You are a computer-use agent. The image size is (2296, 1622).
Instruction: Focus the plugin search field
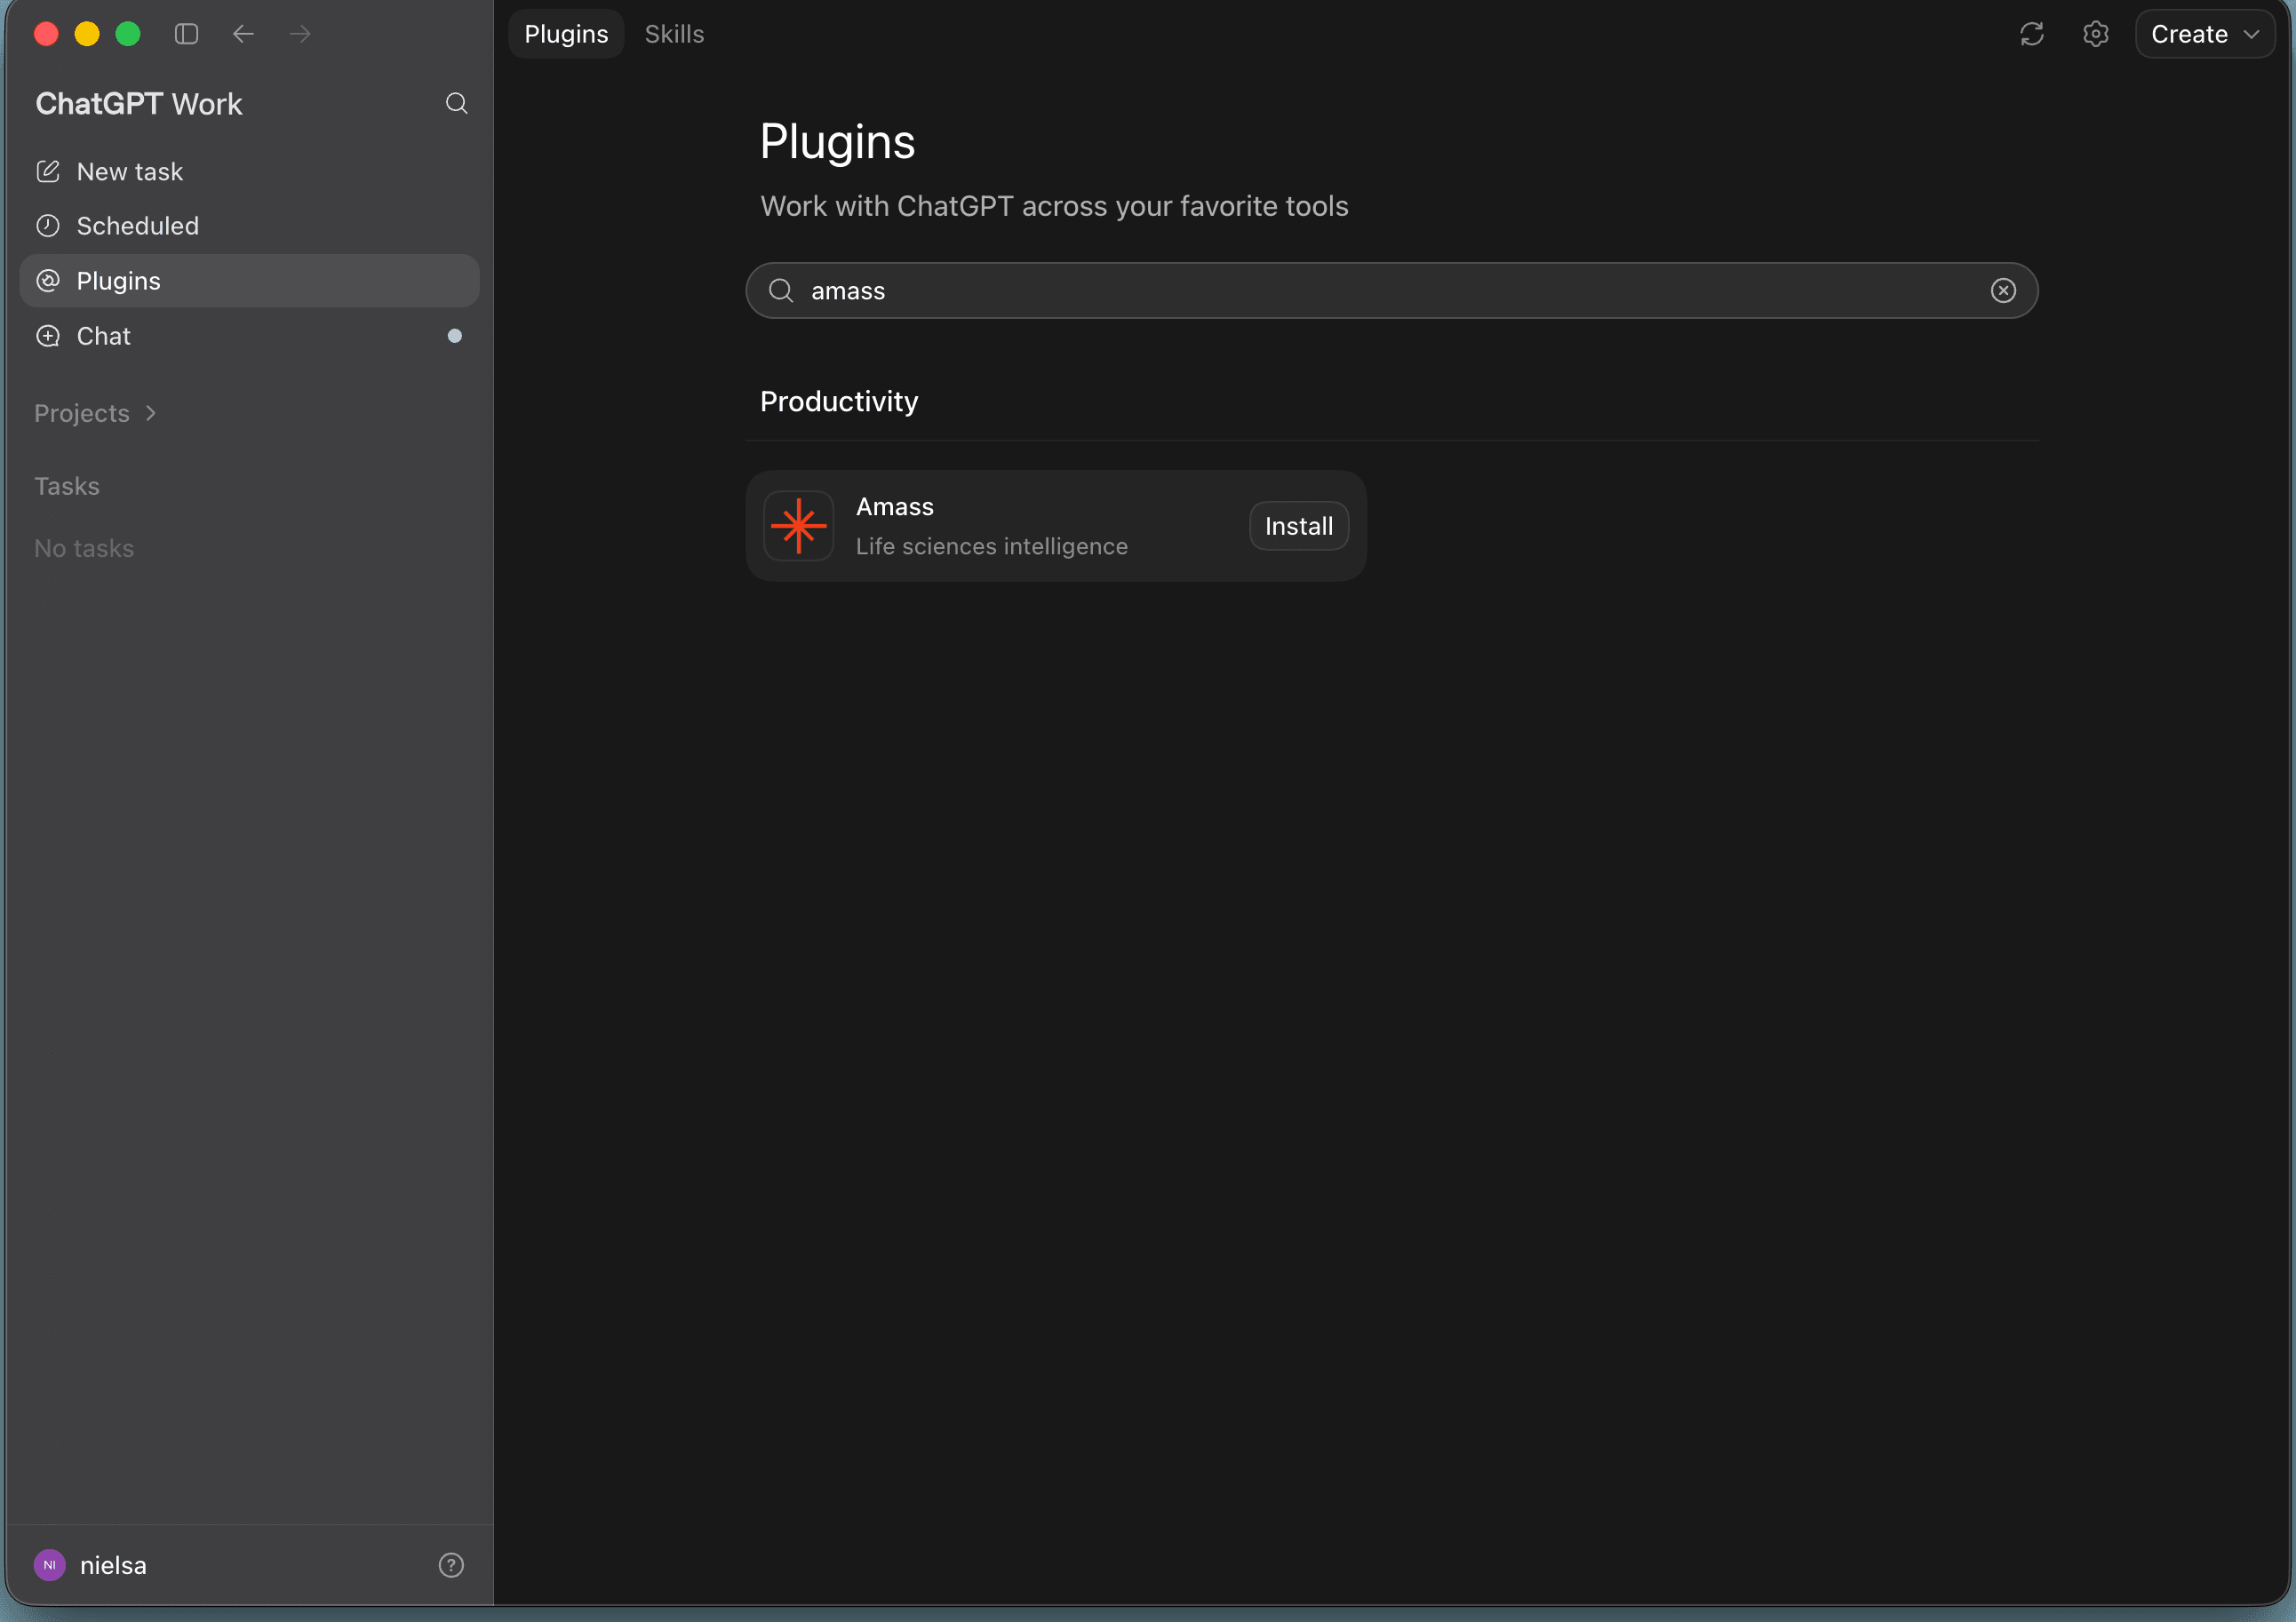click(1392, 291)
